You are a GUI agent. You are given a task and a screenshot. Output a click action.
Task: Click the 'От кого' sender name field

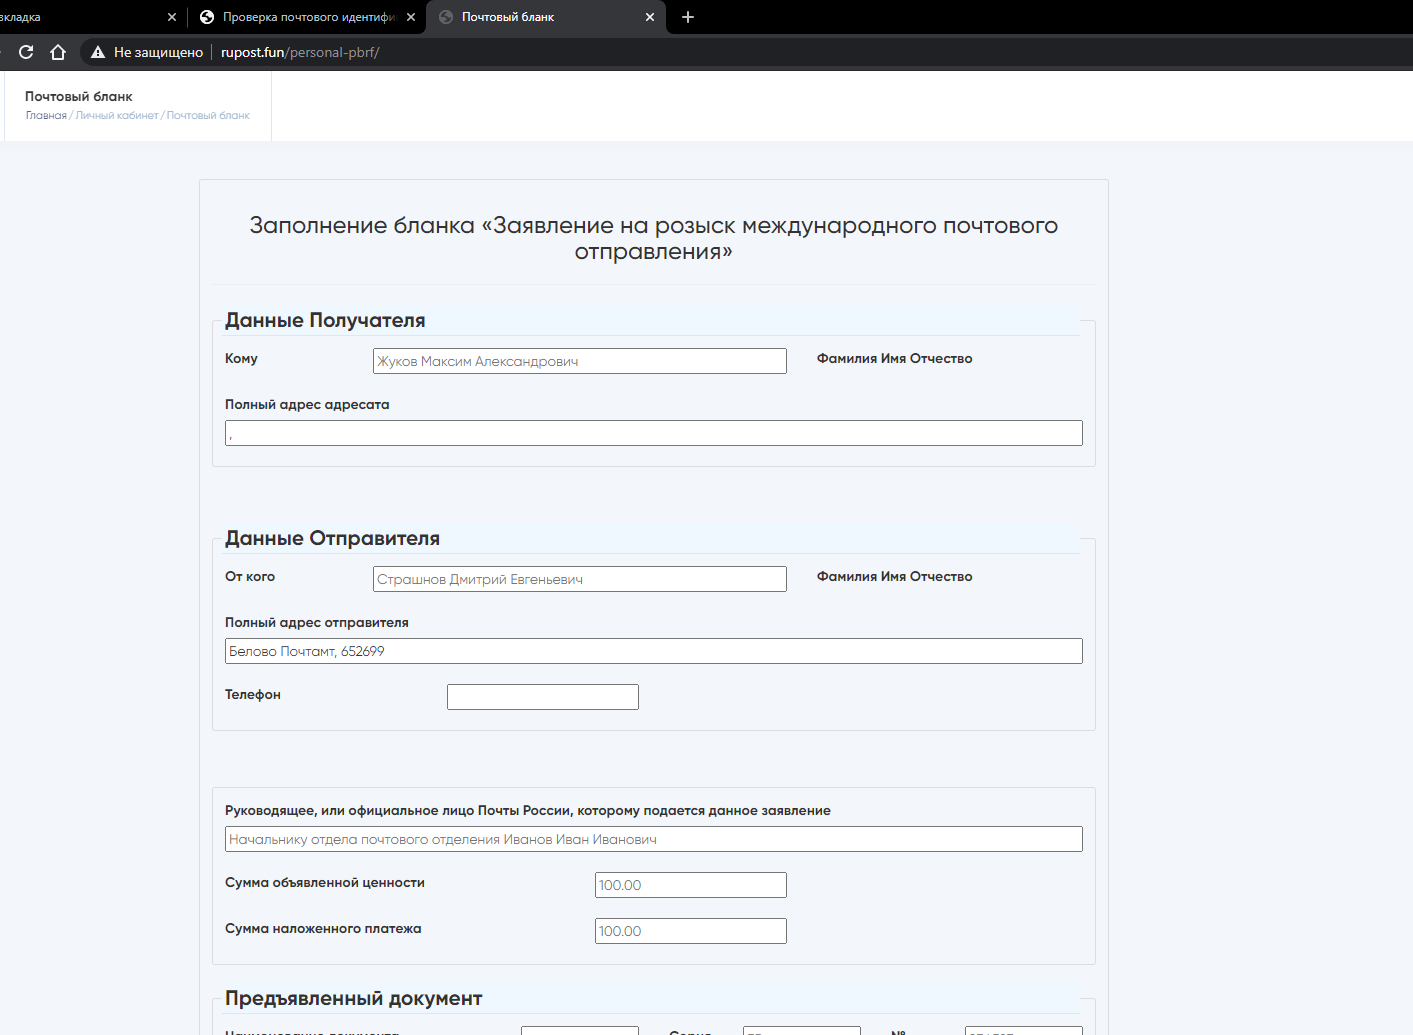tap(579, 579)
